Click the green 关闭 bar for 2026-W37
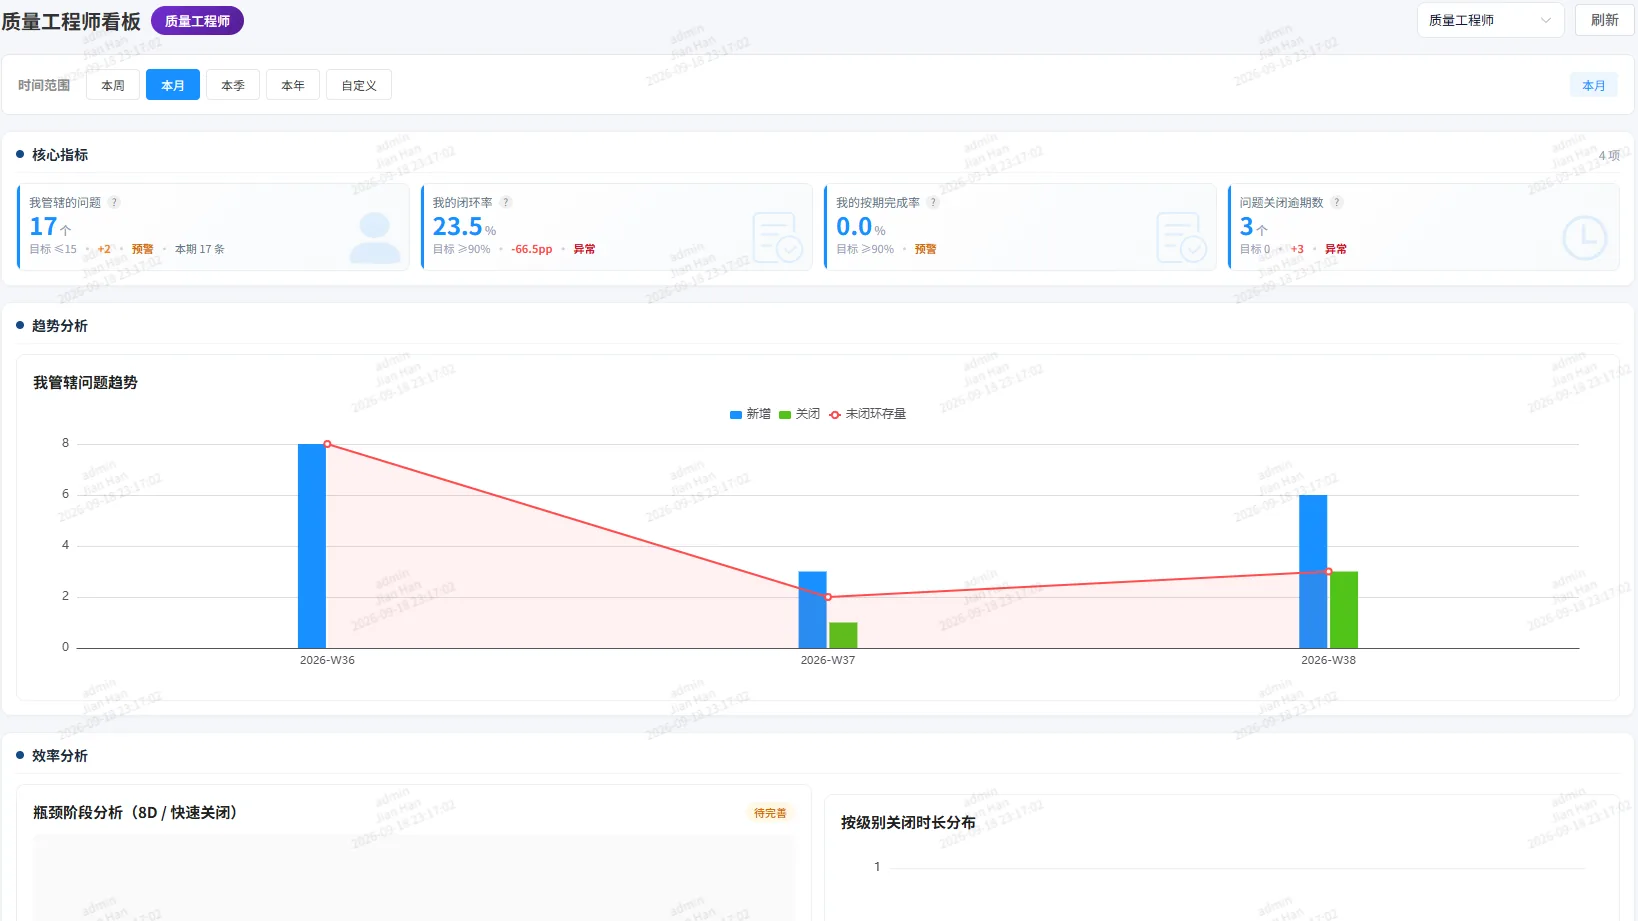 click(x=843, y=635)
